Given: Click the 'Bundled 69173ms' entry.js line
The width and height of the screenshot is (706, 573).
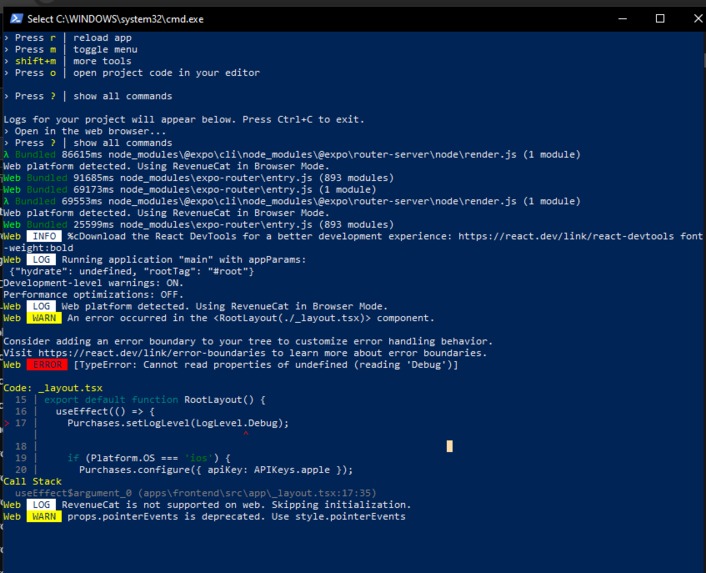Looking at the screenshot, I should [190, 190].
